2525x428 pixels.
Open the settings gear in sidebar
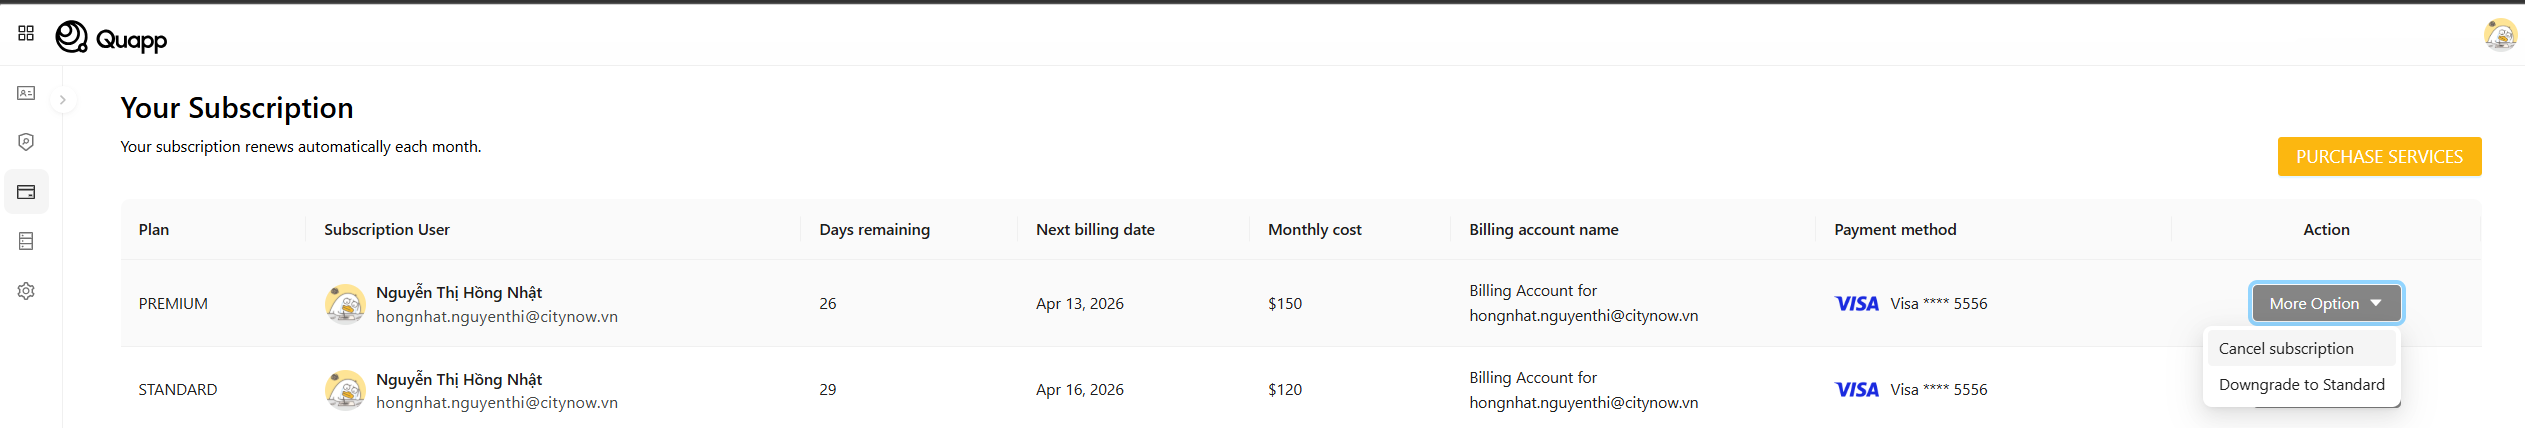click(26, 291)
